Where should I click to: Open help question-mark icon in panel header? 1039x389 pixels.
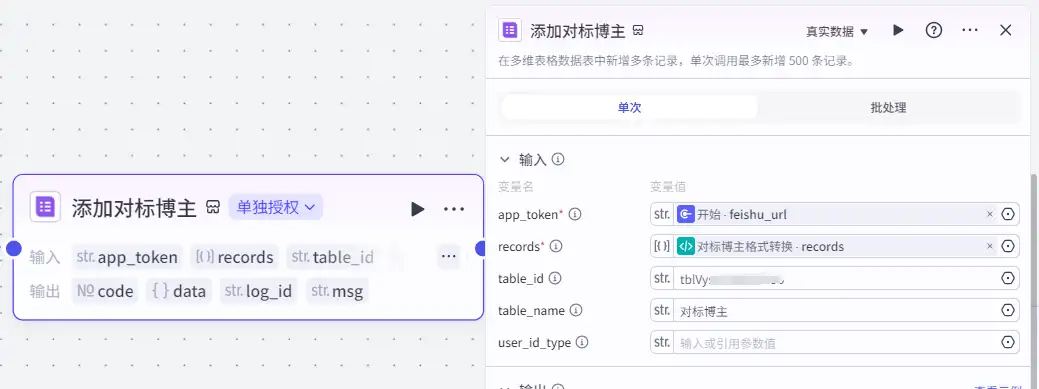click(x=934, y=30)
